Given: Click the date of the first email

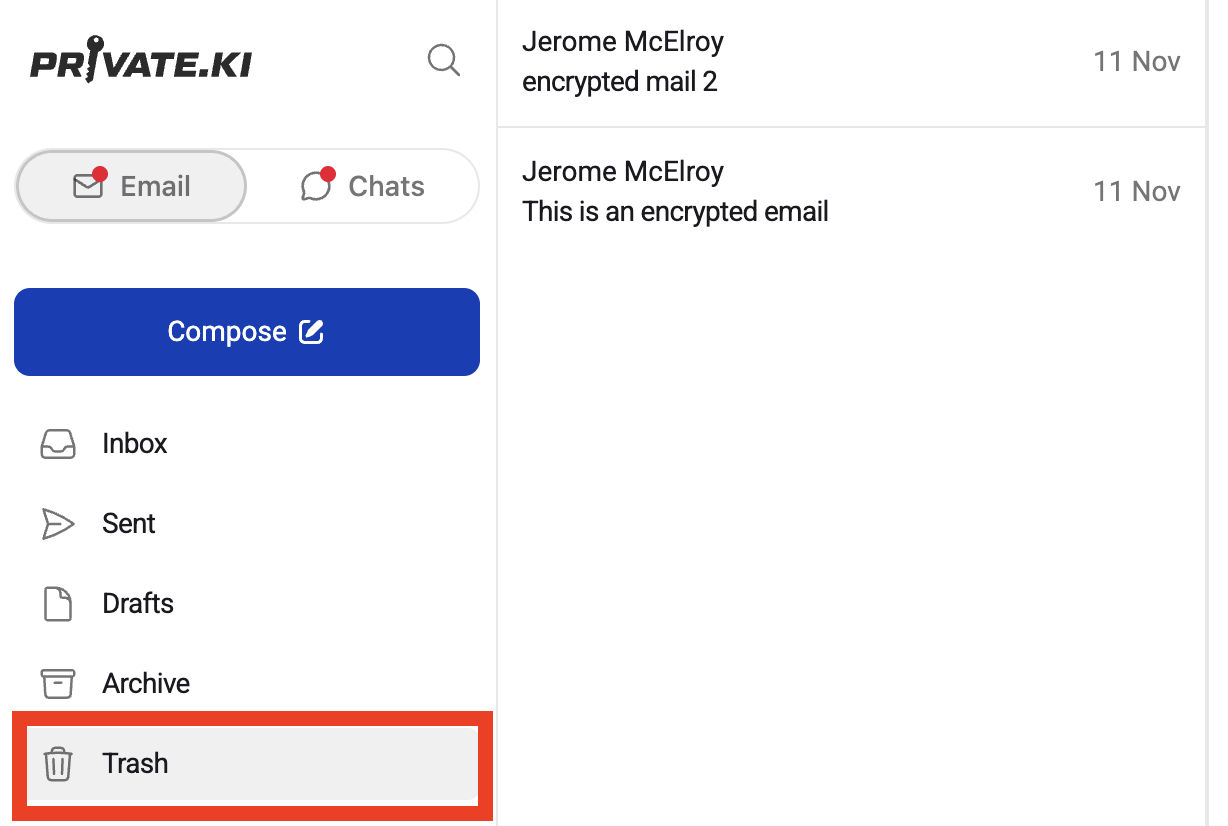Looking at the screenshot, I should click(x=1137, y=62).
